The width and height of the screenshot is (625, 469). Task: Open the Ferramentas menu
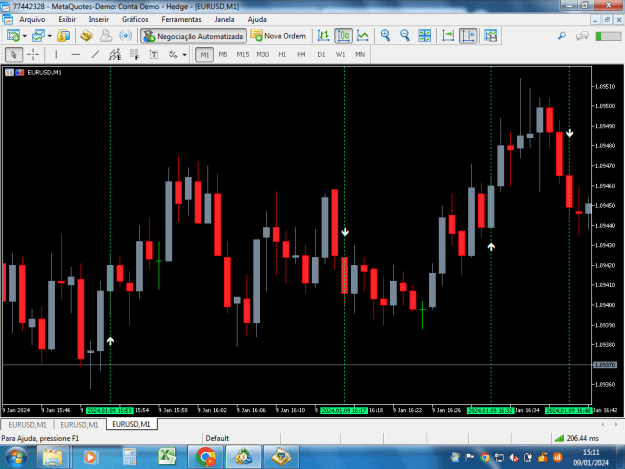[181, 20]
